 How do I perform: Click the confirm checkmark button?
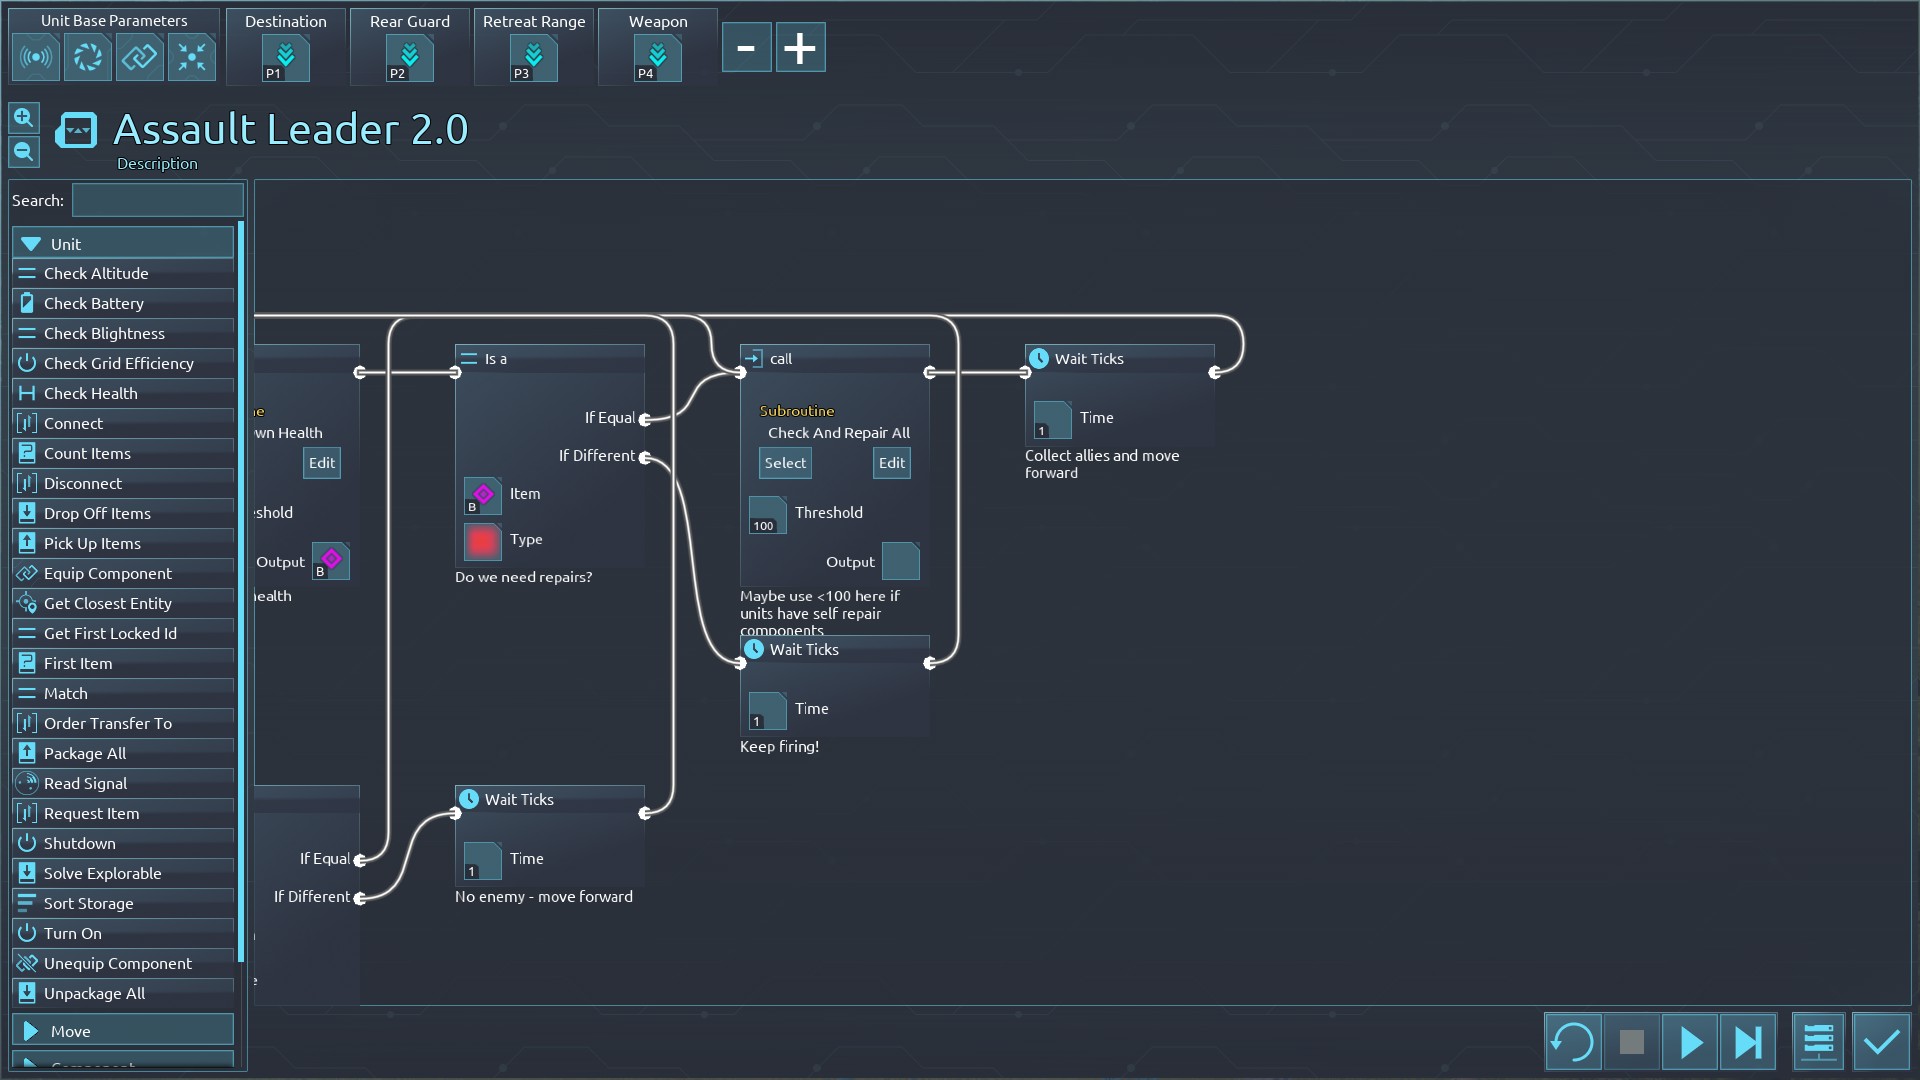(1881, 1042)
